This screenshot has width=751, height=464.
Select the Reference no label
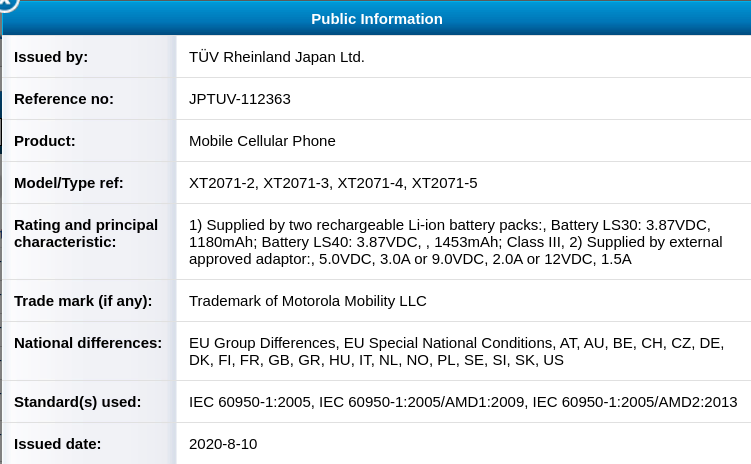pos(64,99)
